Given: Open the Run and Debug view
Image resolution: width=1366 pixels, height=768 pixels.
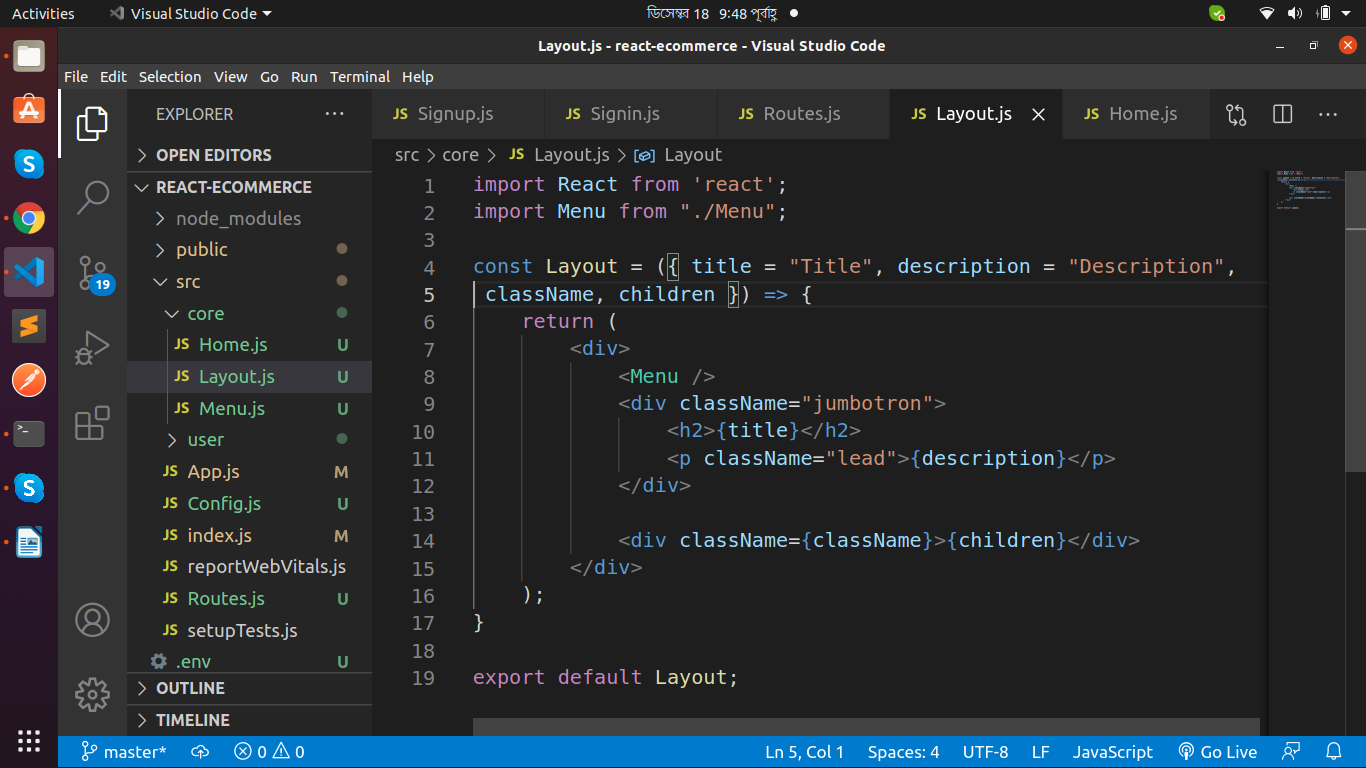Looking at the screenshot, I should [x=92, y=348].
